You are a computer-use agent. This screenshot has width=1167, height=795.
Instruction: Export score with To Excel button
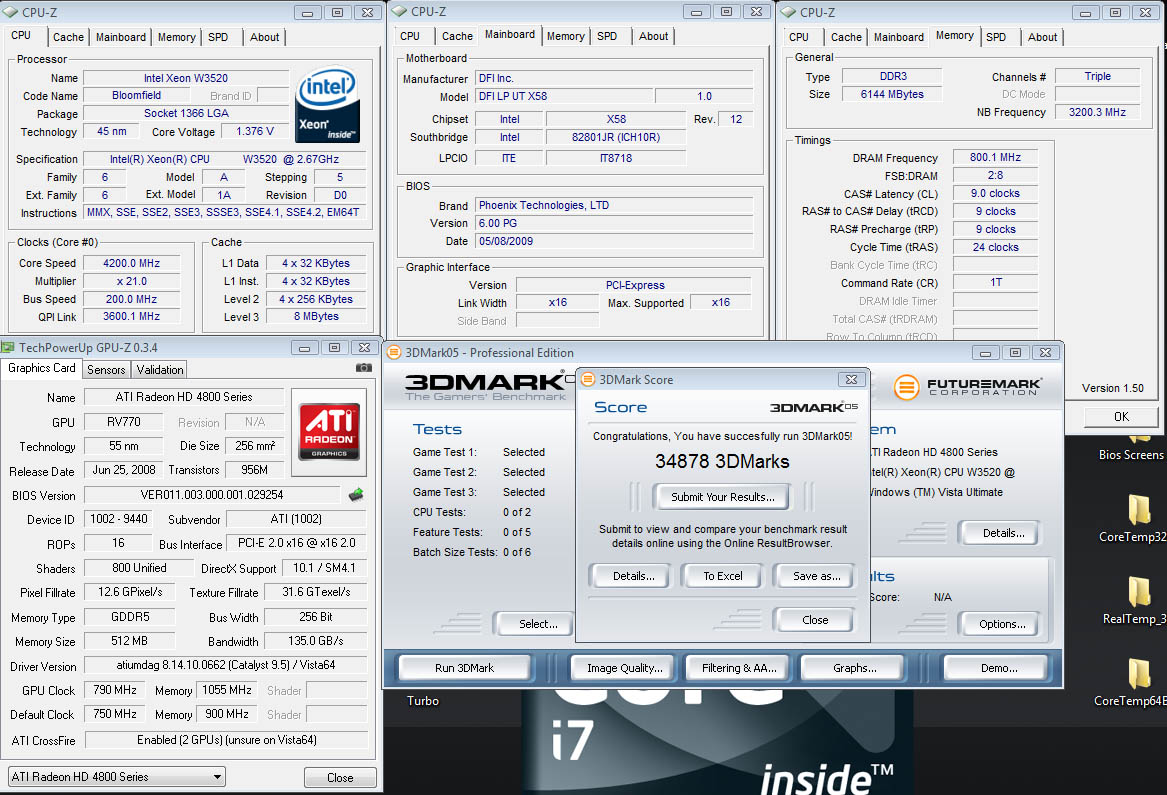pos(723,576)
